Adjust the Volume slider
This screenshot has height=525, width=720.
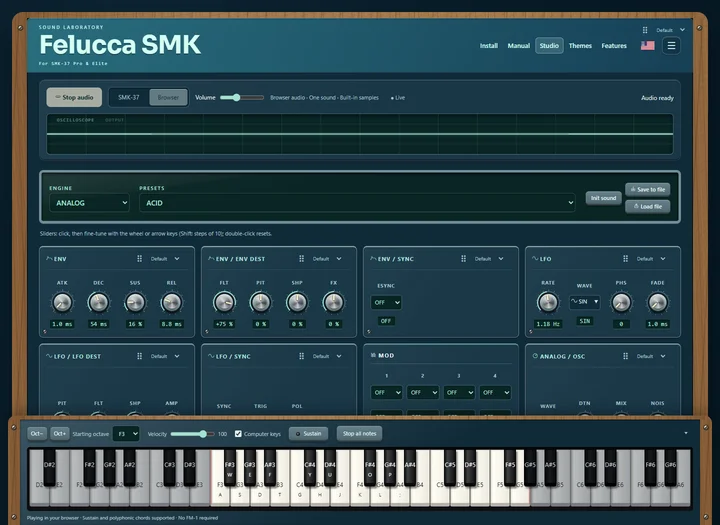point(242,97)
